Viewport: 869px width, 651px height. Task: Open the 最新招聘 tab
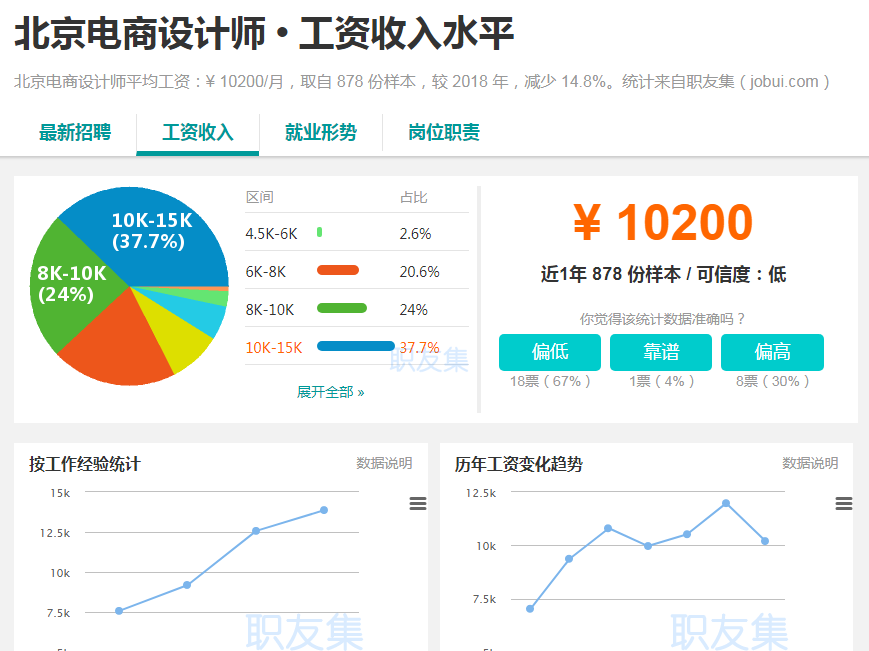(75, 132)
